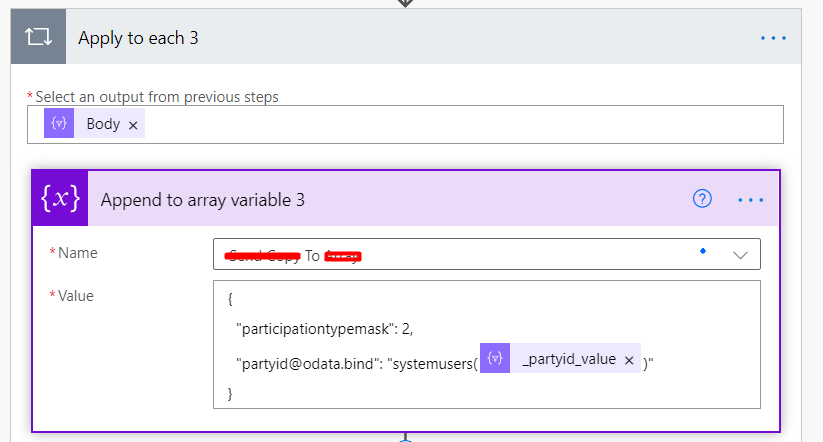Viewport: 823px width, 442px height.
Task: Click the closing brace line in Value
Action: tap(231, 394)
